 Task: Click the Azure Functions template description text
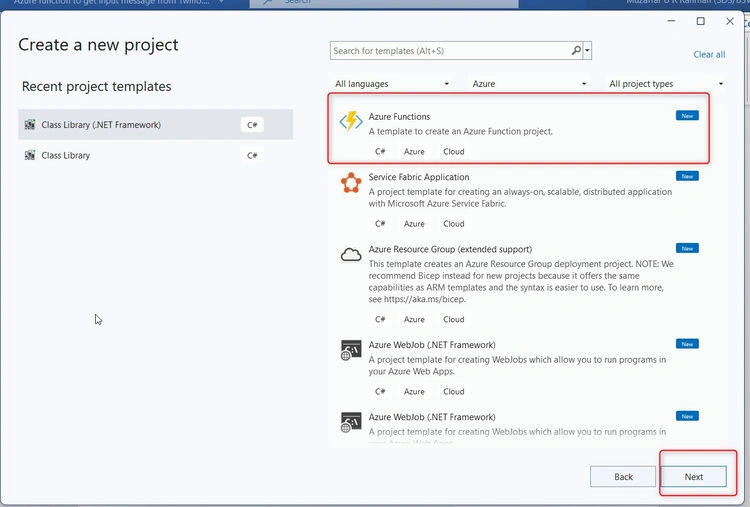click(x=460, y=132)
